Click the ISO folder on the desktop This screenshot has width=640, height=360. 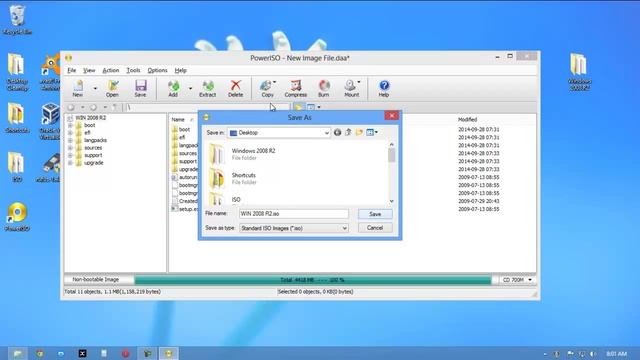point(17,167)
